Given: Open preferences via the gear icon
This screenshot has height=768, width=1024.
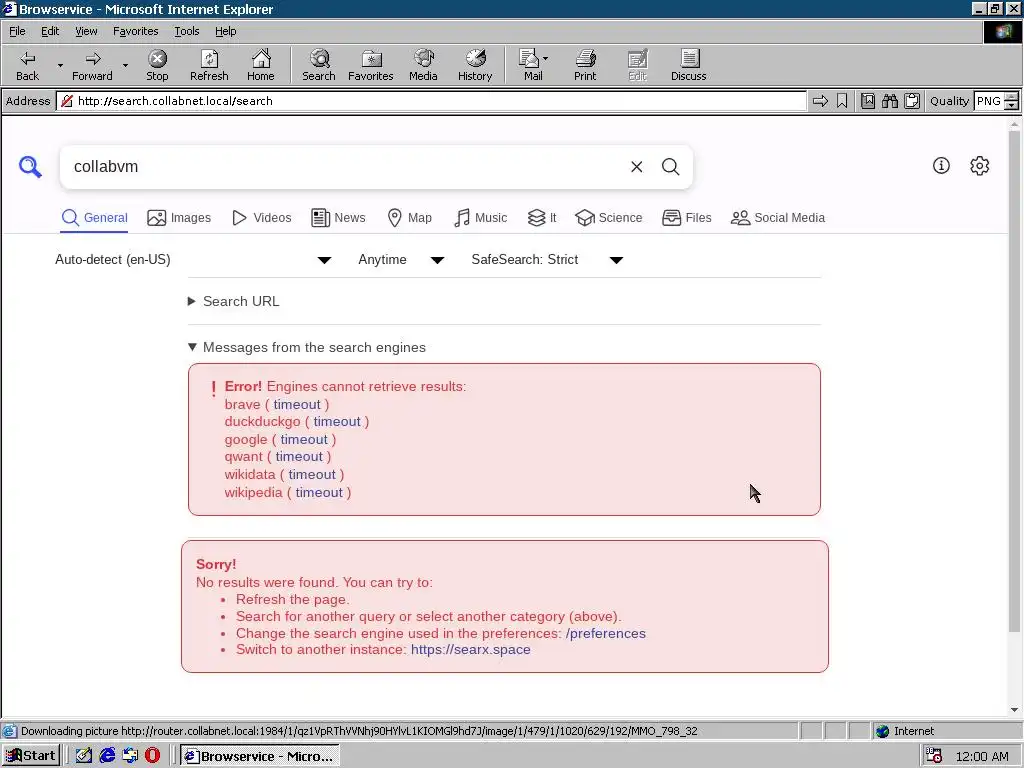Looking at the screenshot, I should click(x=980, y=166).
